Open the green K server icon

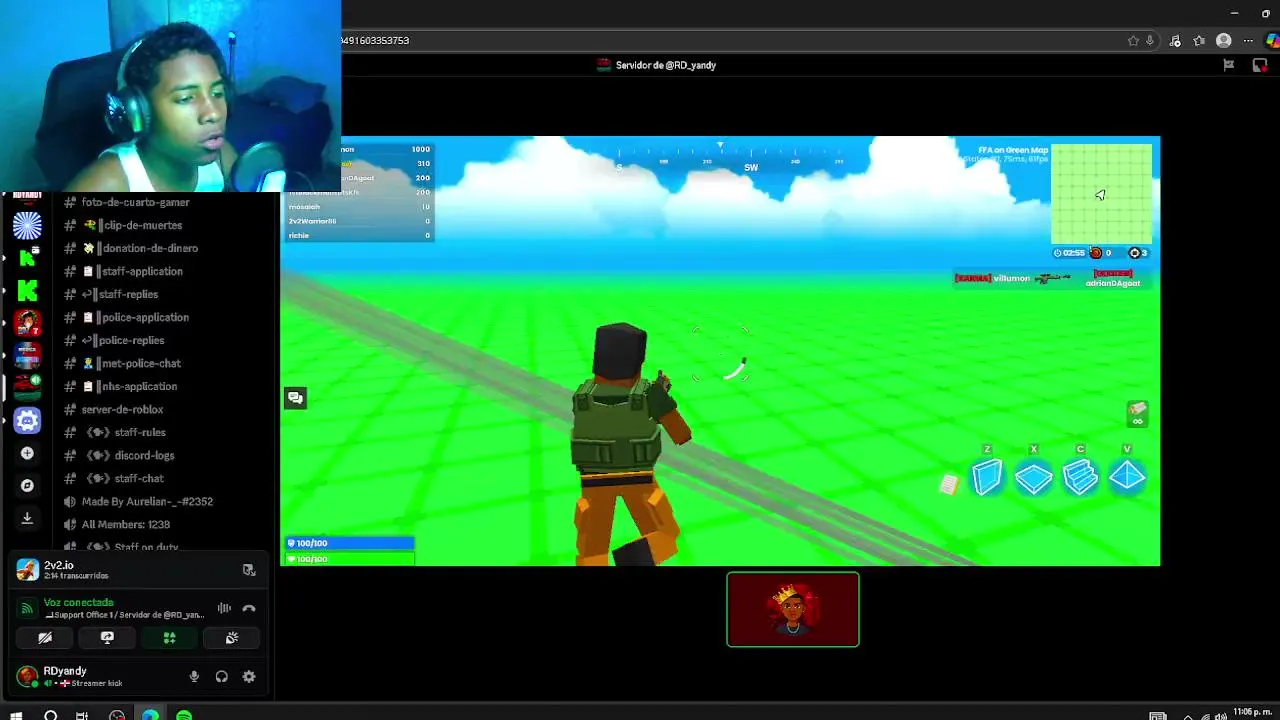[27, 290]
